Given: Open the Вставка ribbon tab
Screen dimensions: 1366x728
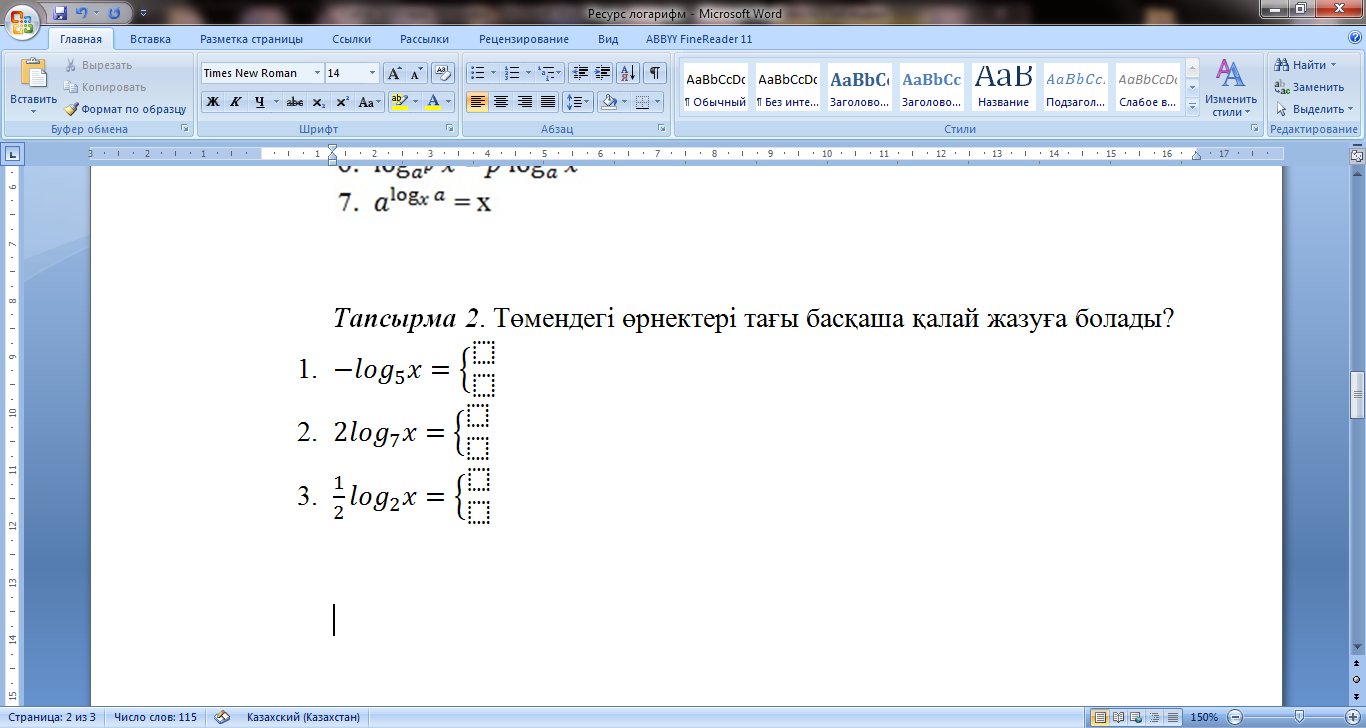Looking at the screenshot, I should pos(150,39).
